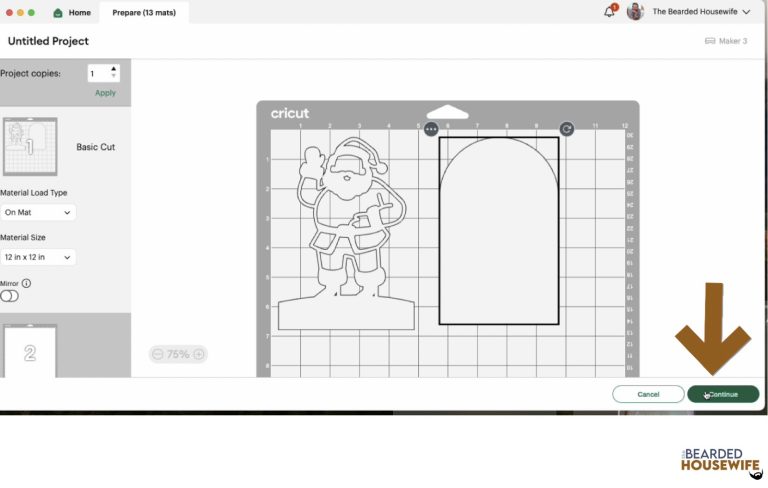The width and height of the screenshot is (768, 488).
Task: Click the Cancel button
Action: (x=648, y=394)
